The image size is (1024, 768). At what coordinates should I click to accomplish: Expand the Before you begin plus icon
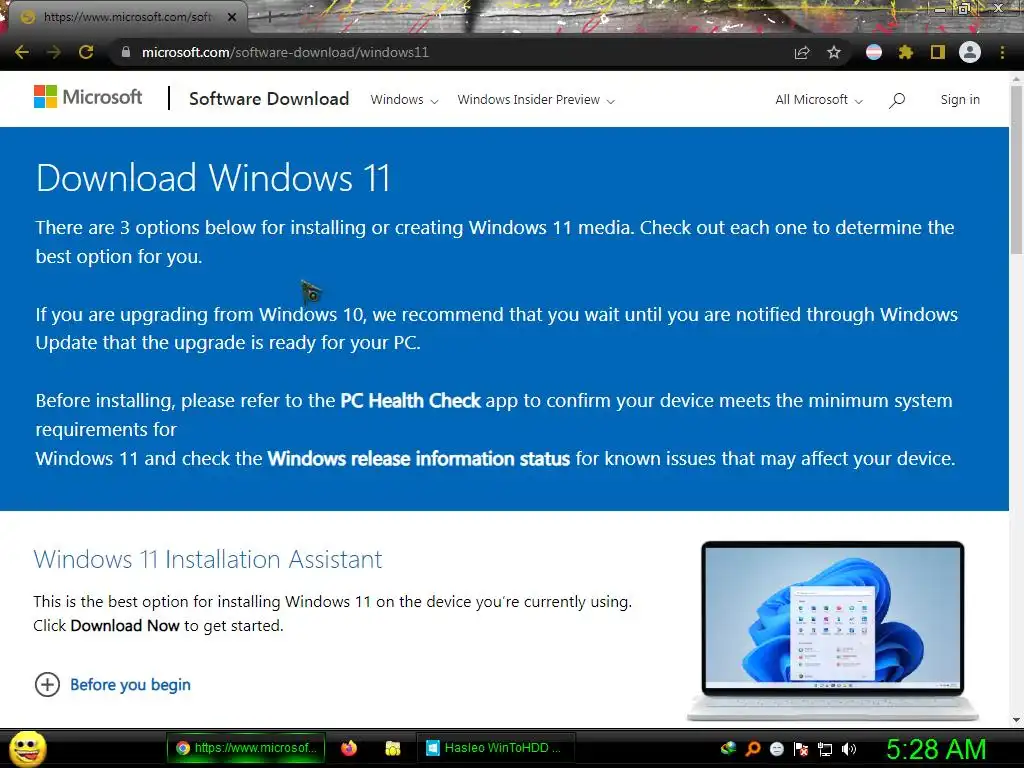click(x=47, y=684)
